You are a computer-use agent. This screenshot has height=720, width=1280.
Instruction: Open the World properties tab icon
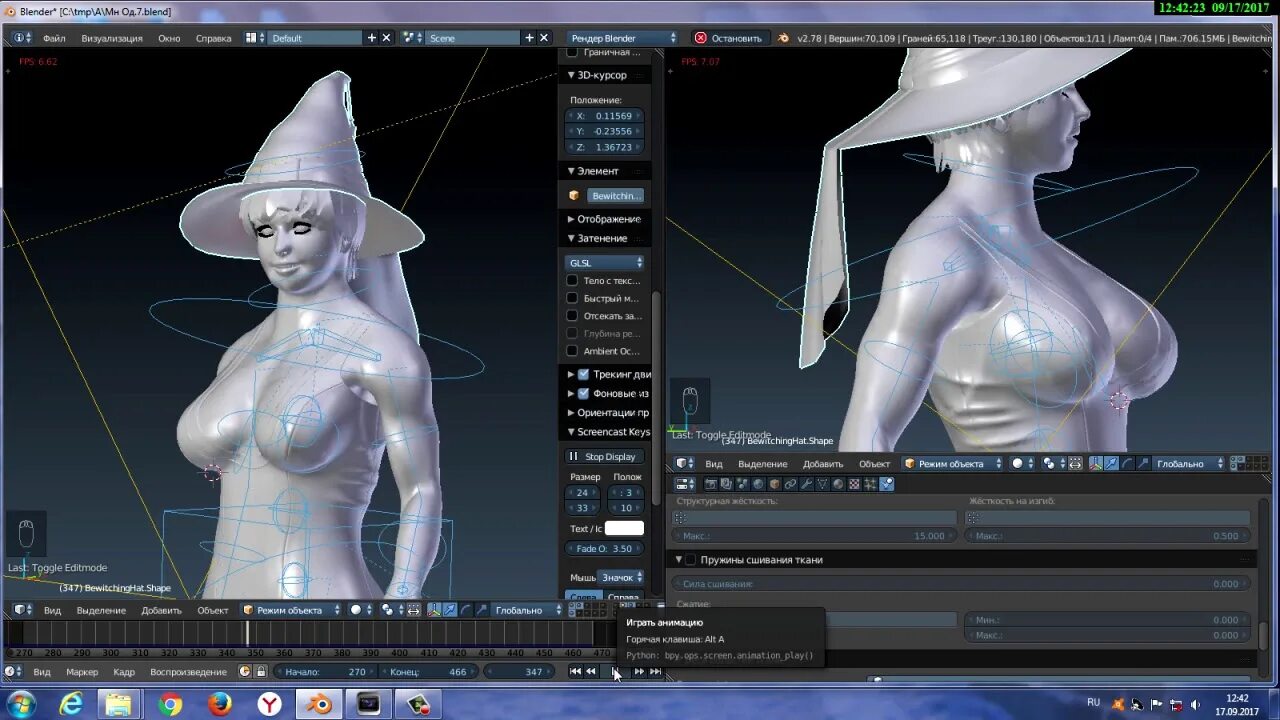pyautogui.click(x=758, y=484)
